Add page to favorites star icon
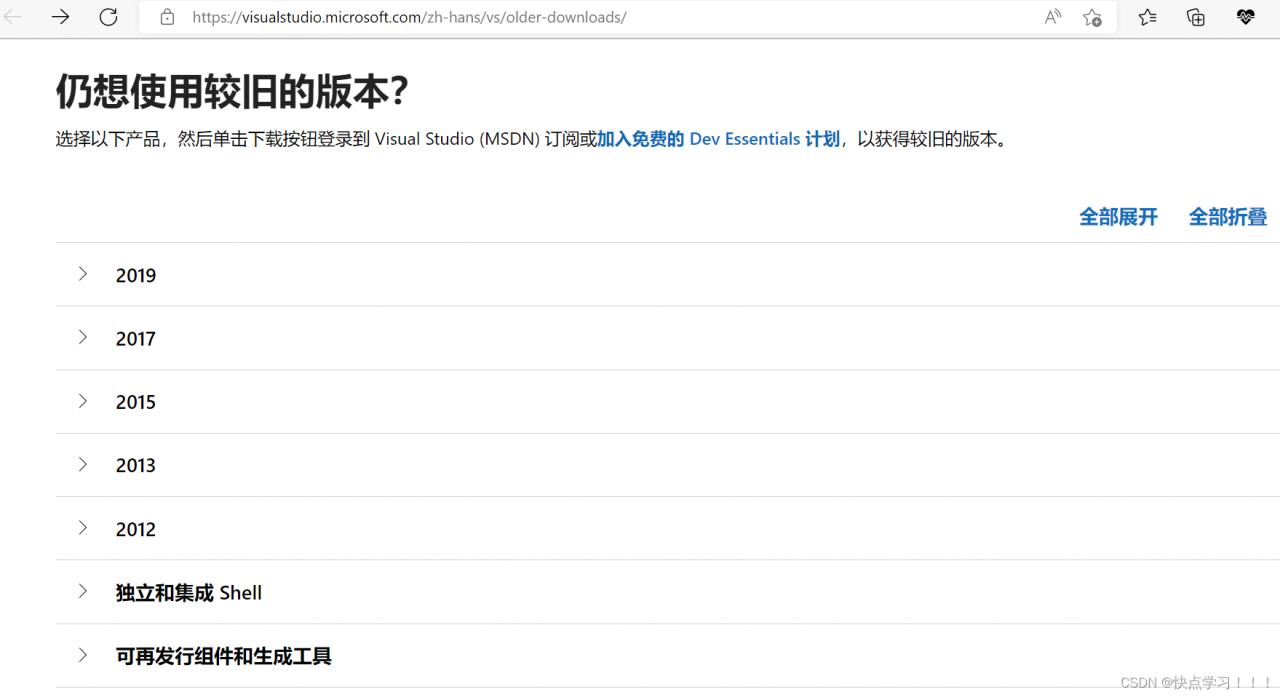 [1092, 17]
